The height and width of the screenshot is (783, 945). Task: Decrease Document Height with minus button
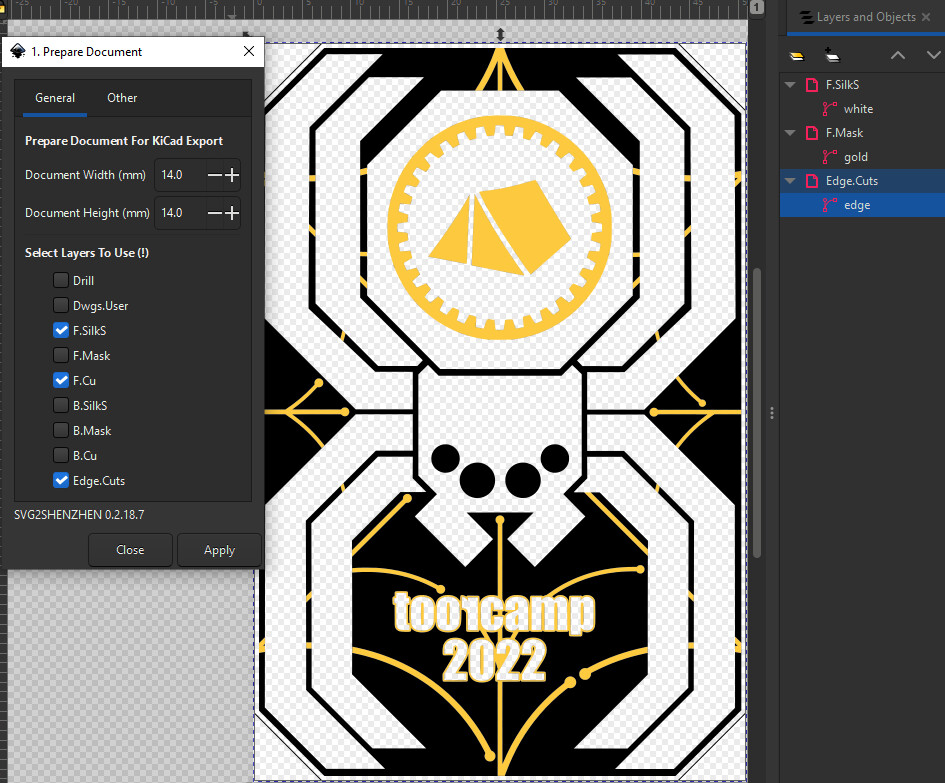pos(215,213)
